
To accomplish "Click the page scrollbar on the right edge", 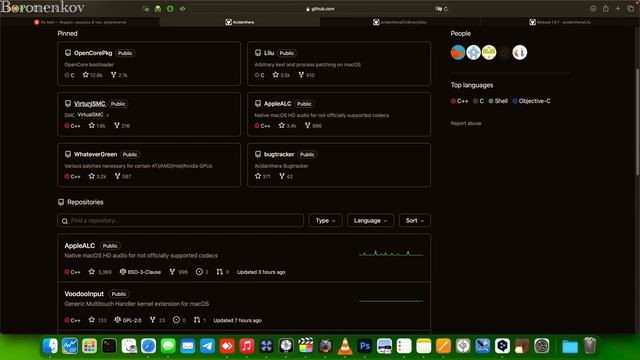I will (x=638, y=122).
